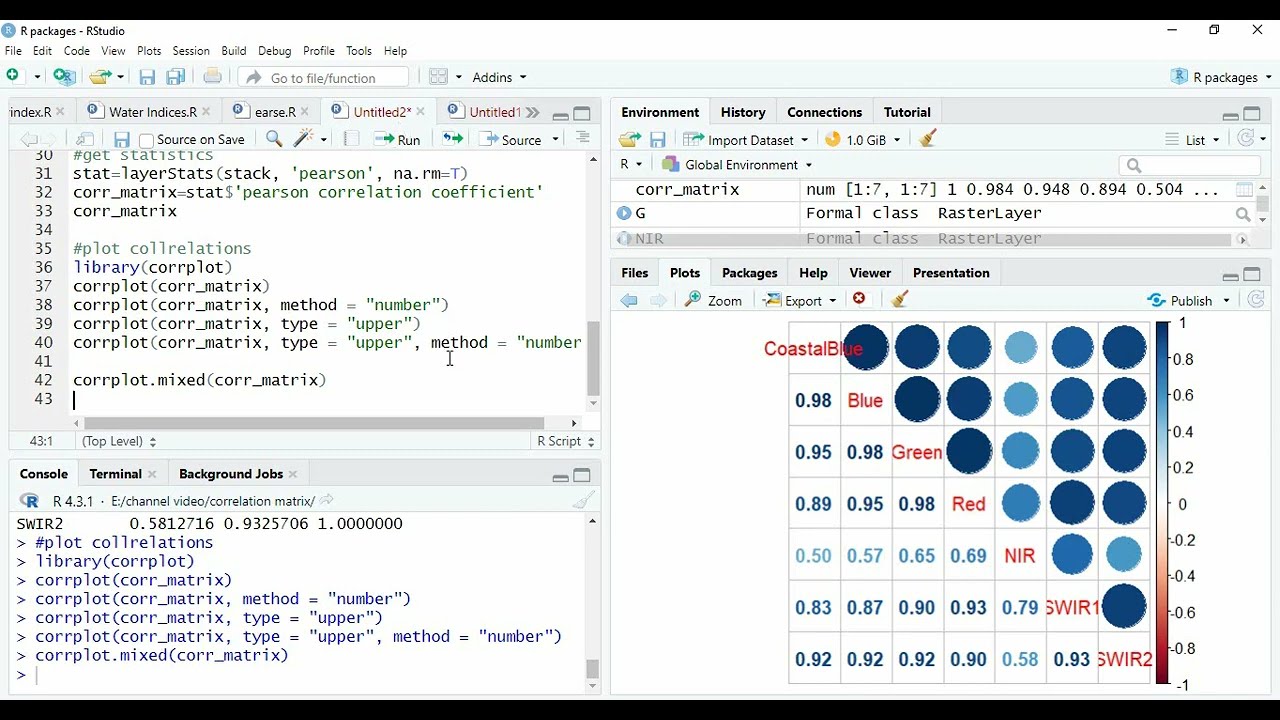Screen dimensions: 1280x720
Task: Open the new file type dropdown arrow
Action: click(36, 77)
